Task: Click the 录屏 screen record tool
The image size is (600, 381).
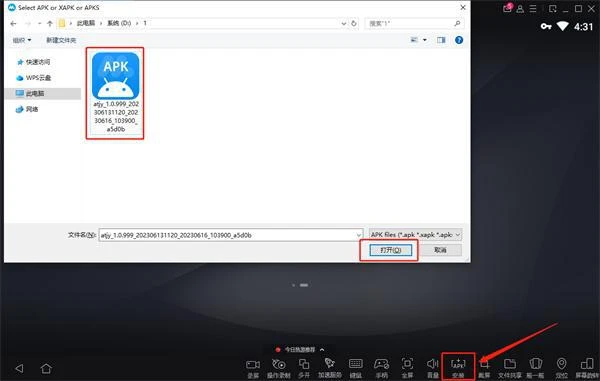Action: click(253, 368)
